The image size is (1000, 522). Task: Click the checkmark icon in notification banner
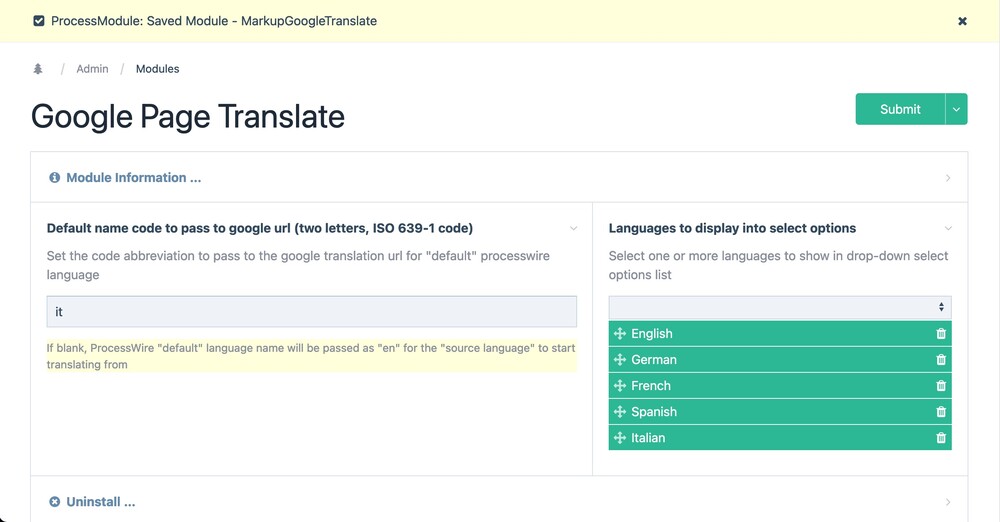point(39,21)
